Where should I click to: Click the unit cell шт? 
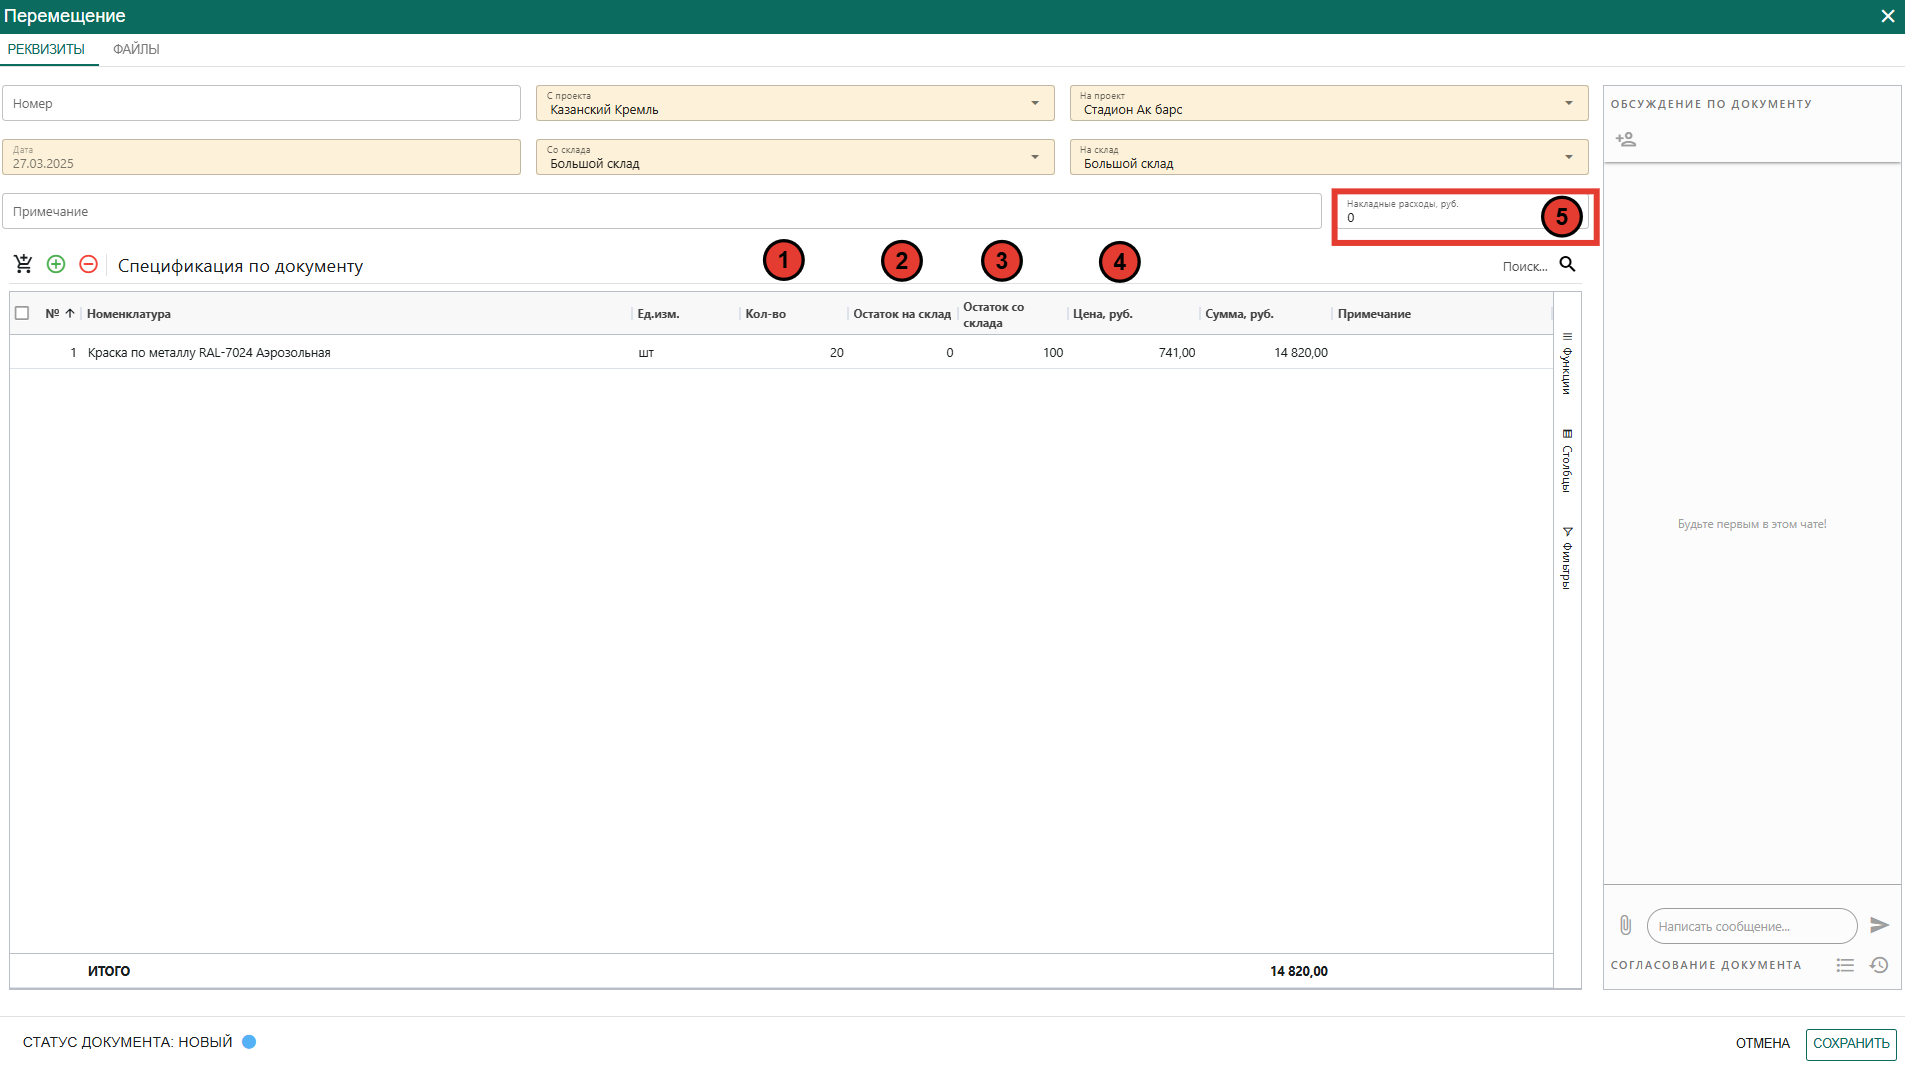coord(646,353)
